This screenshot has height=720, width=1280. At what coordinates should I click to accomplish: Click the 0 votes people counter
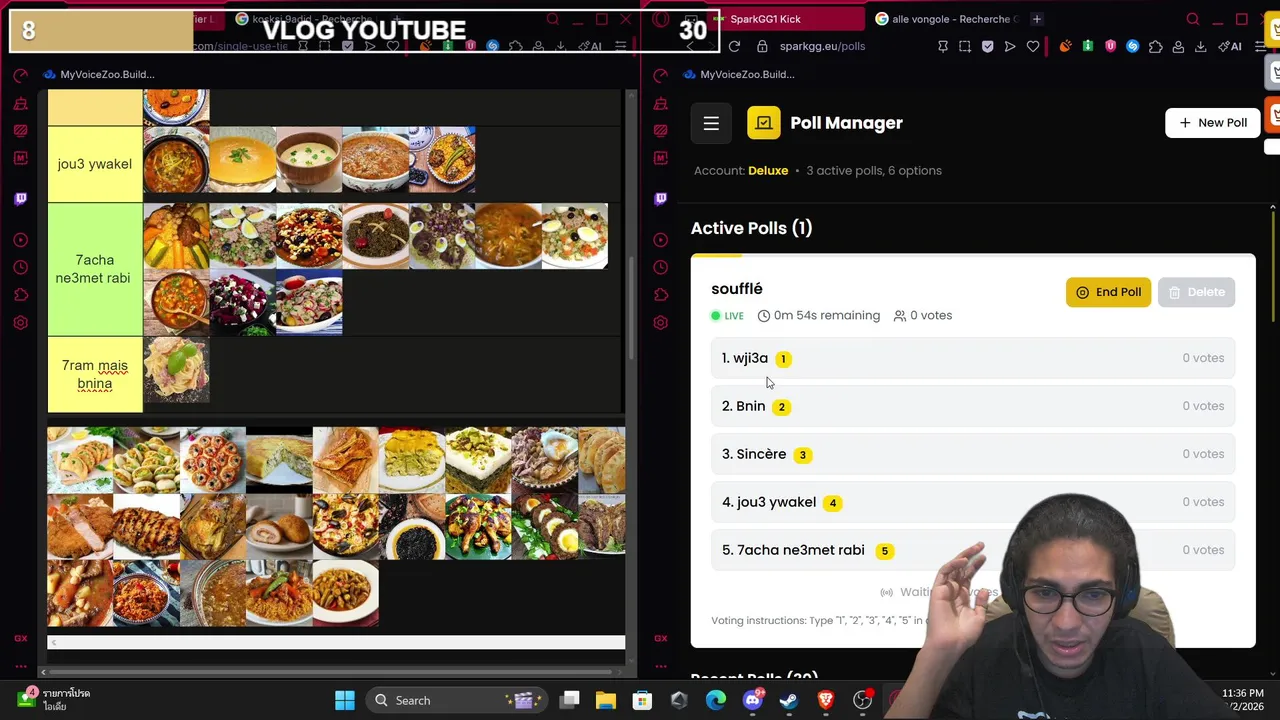click(x=923, y=316)
